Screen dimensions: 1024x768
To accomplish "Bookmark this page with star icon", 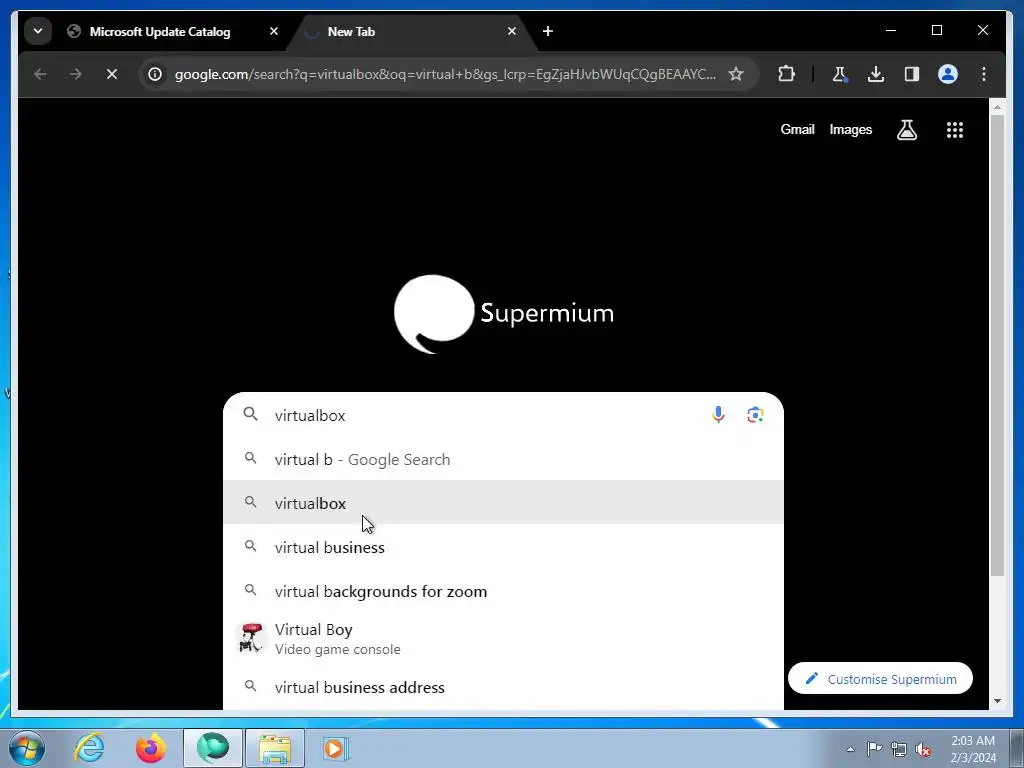I will [736, 74].
